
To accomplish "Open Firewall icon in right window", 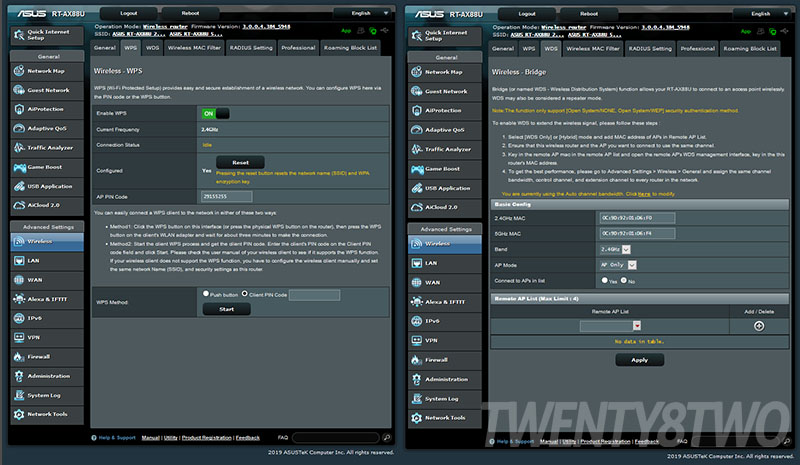I will pos(416,360).
